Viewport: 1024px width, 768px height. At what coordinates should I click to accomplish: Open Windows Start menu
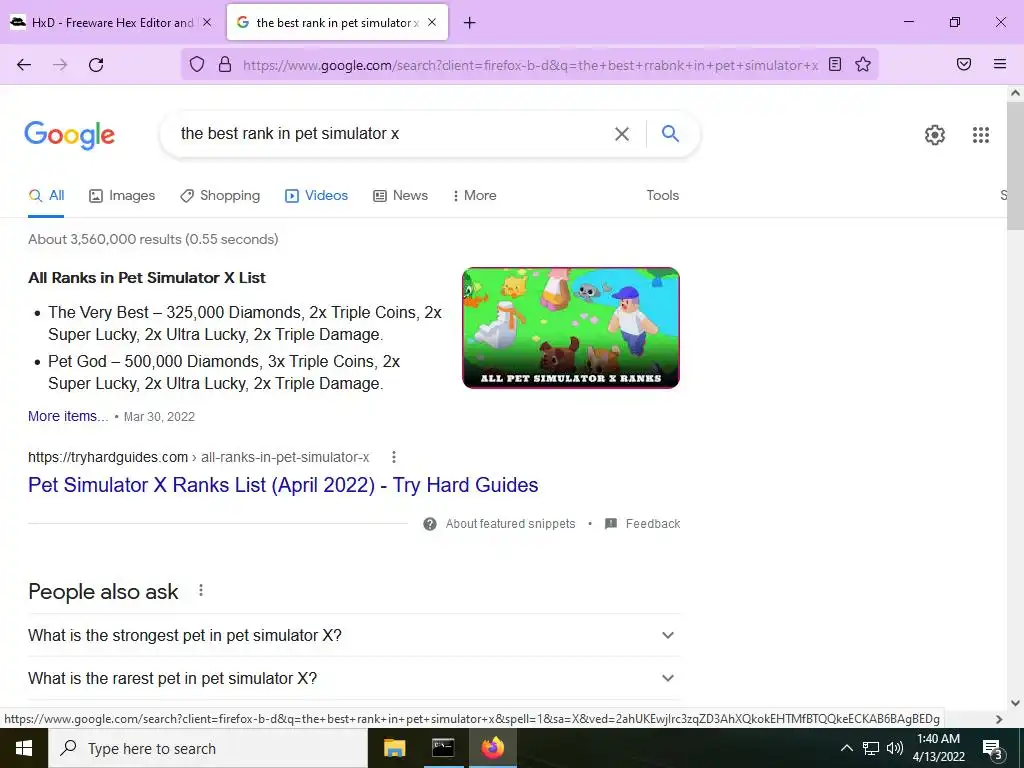(24, 748)
